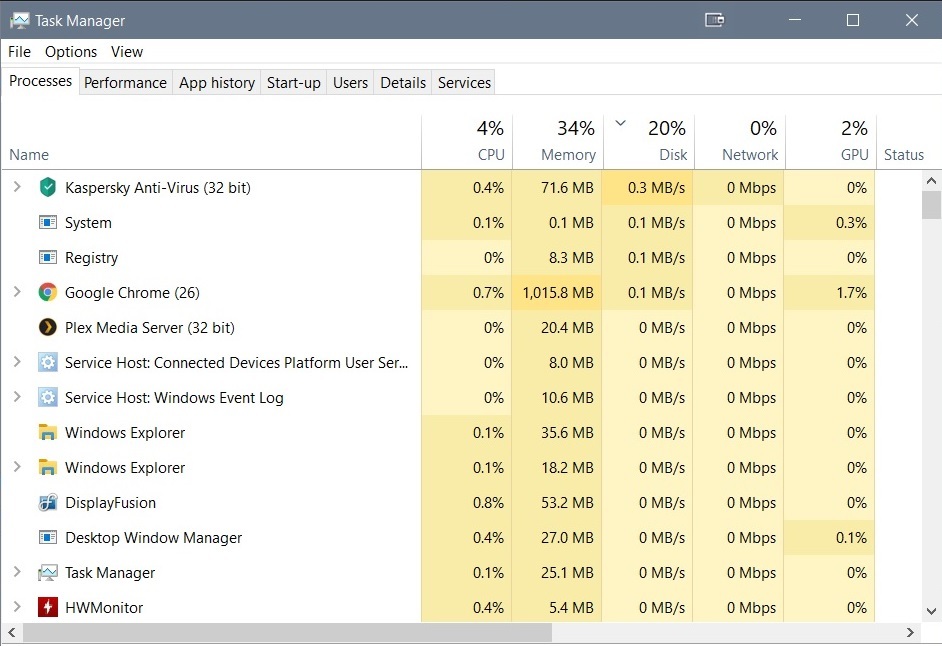Click the vertical scrollbar down arrow

tap(931, 610)
